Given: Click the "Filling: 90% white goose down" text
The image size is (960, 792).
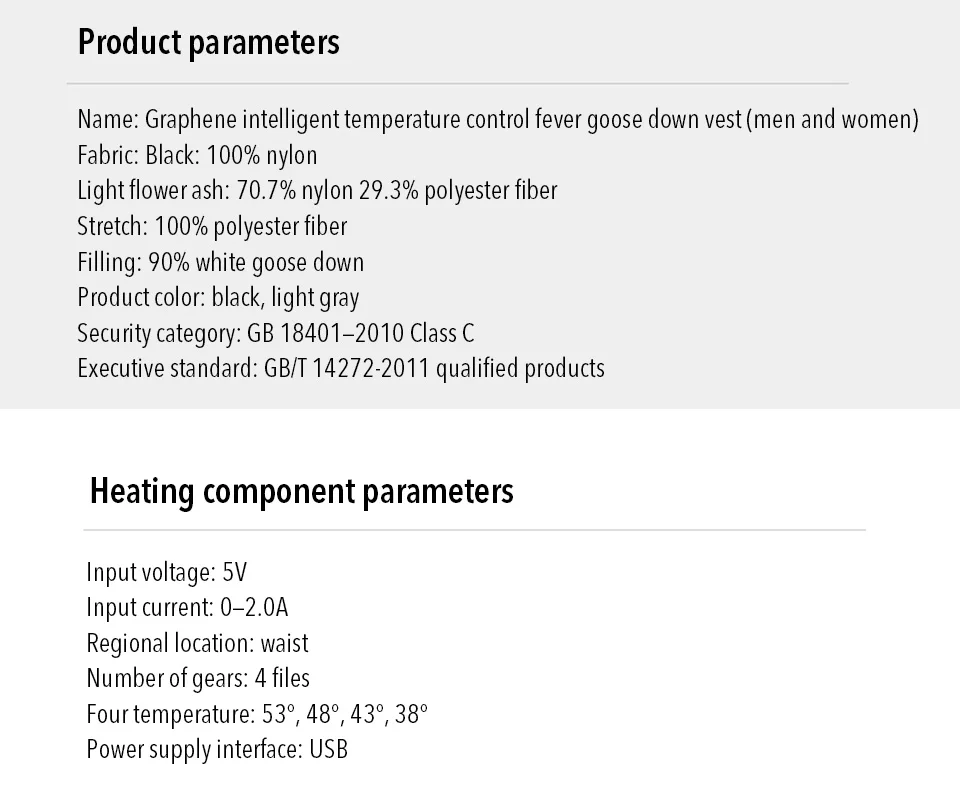Looking at the screenshot, I should coord(220,262).
